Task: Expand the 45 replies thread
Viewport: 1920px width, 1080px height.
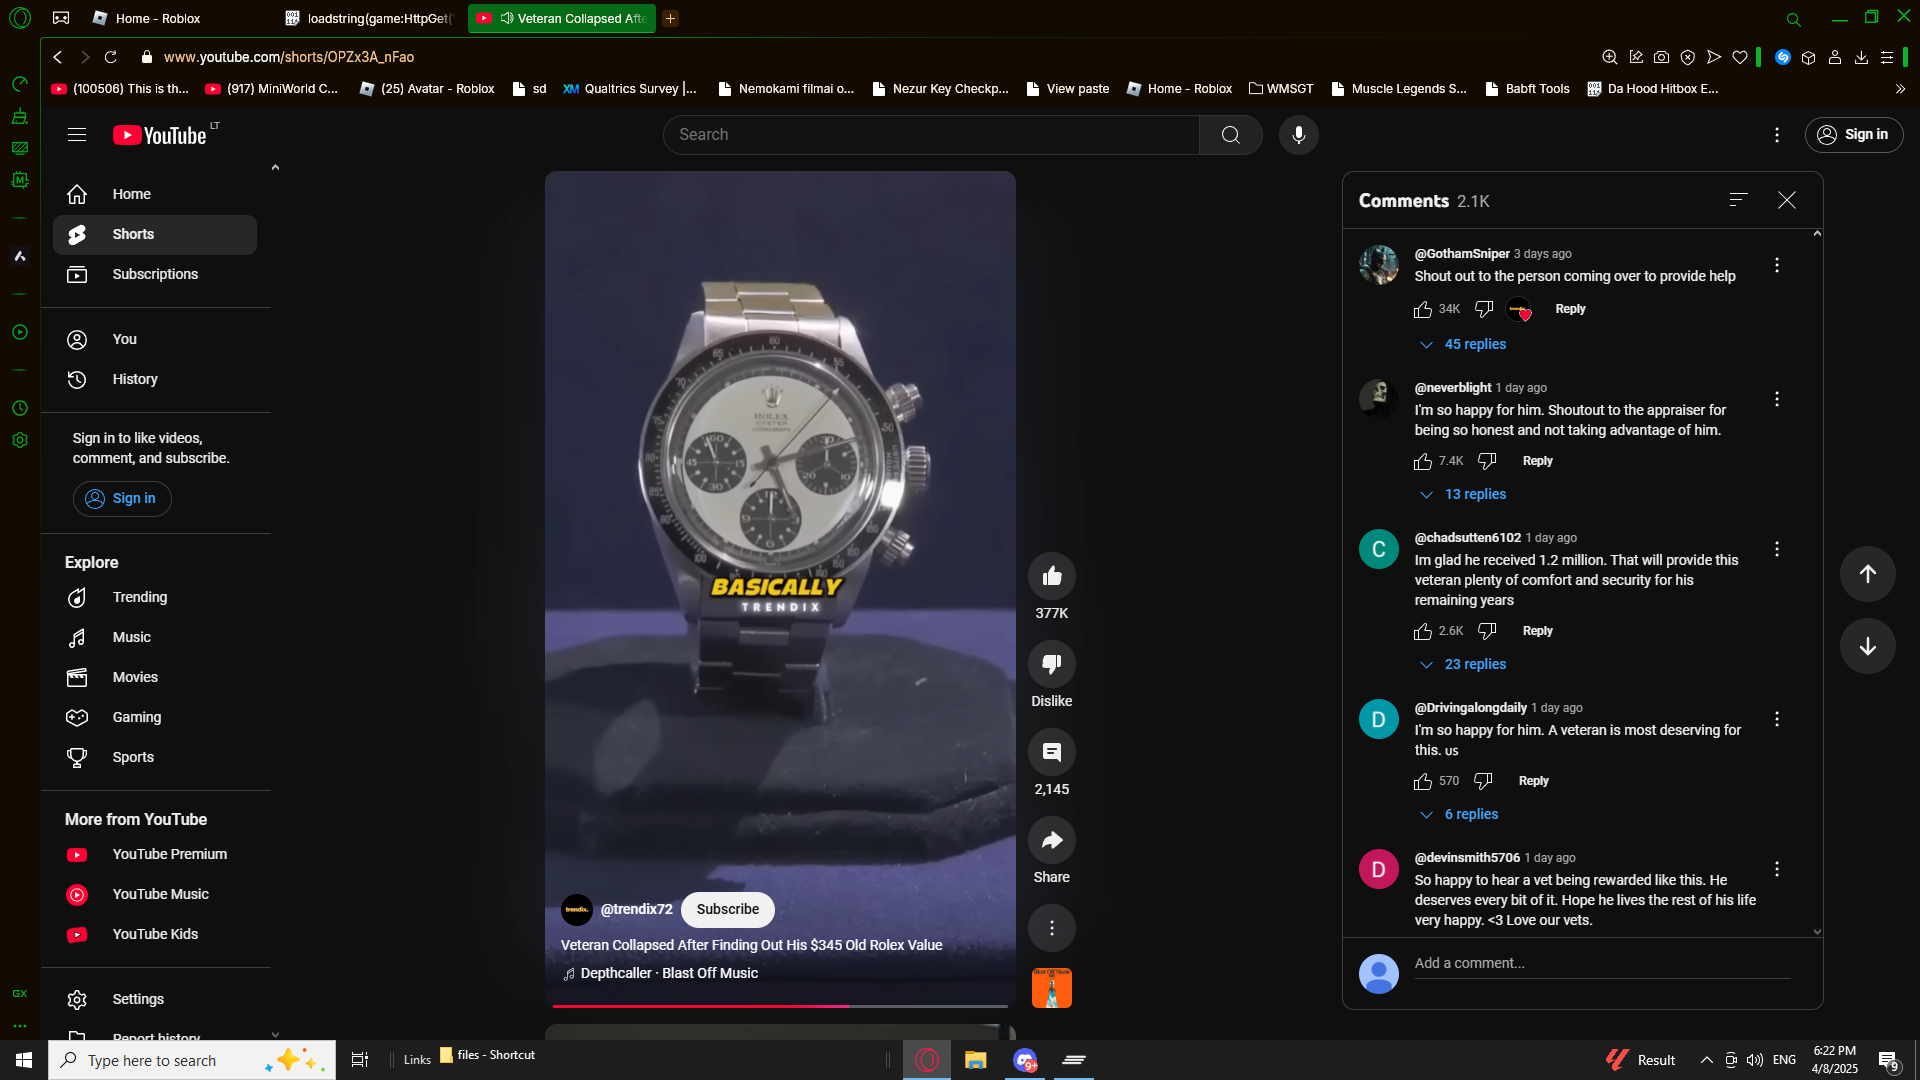Action: 1474,344
